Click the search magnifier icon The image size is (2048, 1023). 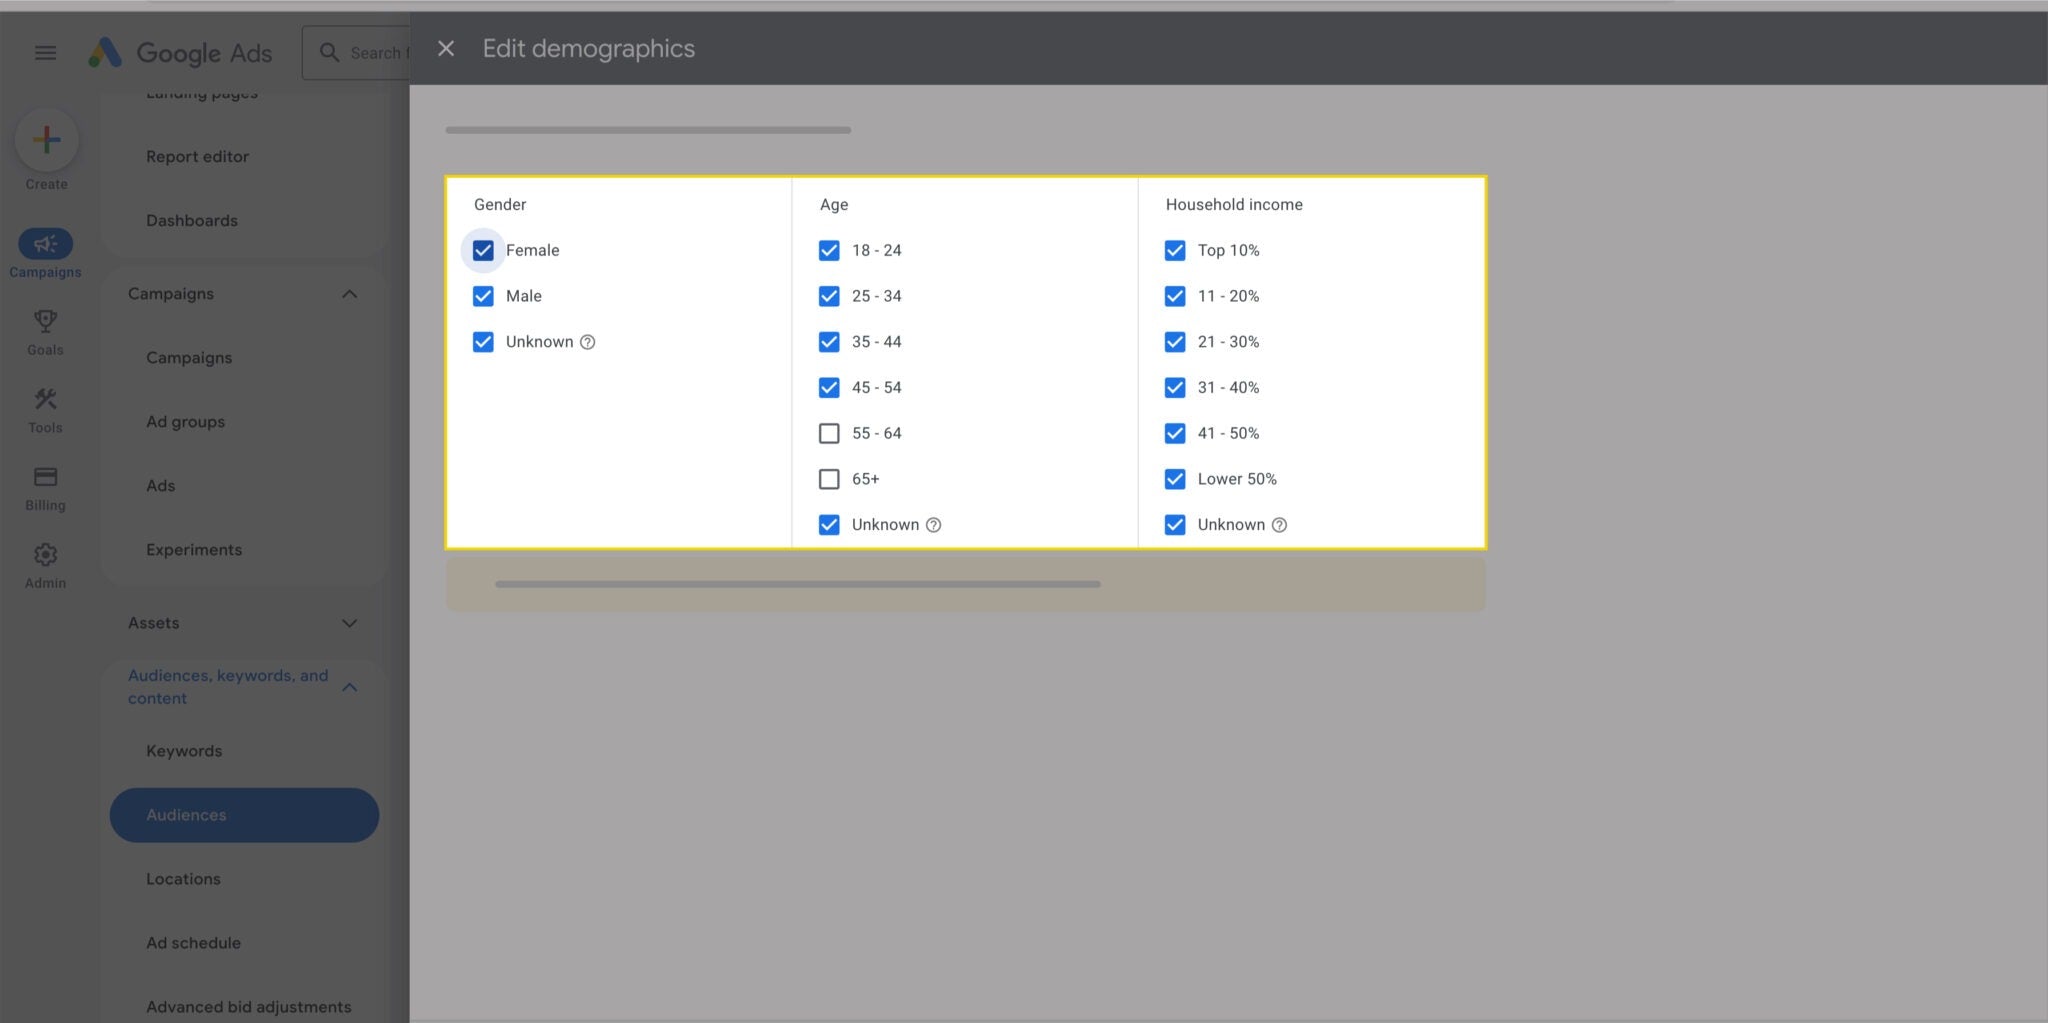click(x=329, y=53)
